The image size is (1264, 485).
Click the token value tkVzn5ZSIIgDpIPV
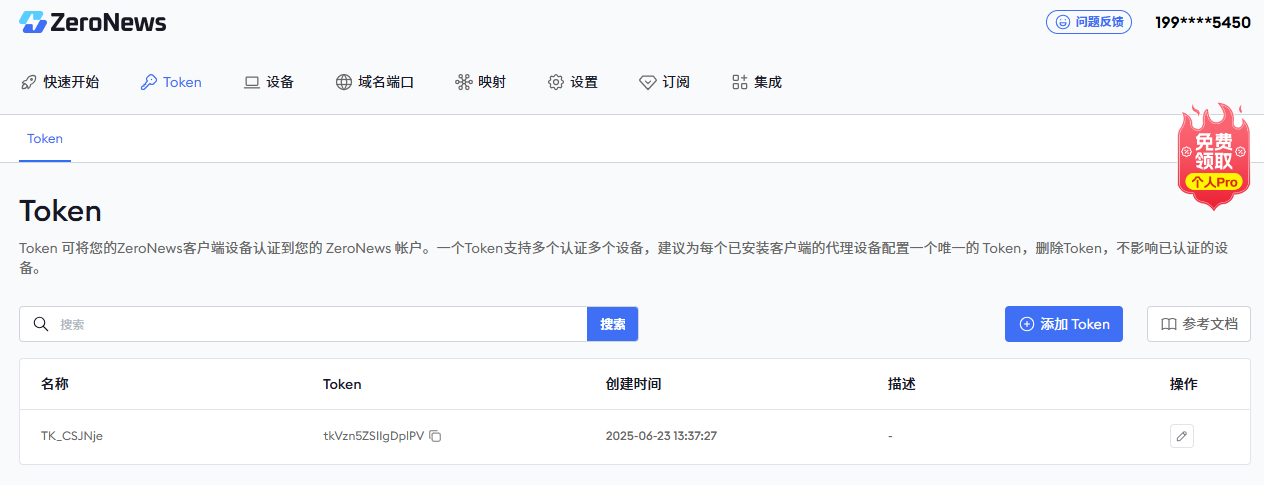pos(373,436)
